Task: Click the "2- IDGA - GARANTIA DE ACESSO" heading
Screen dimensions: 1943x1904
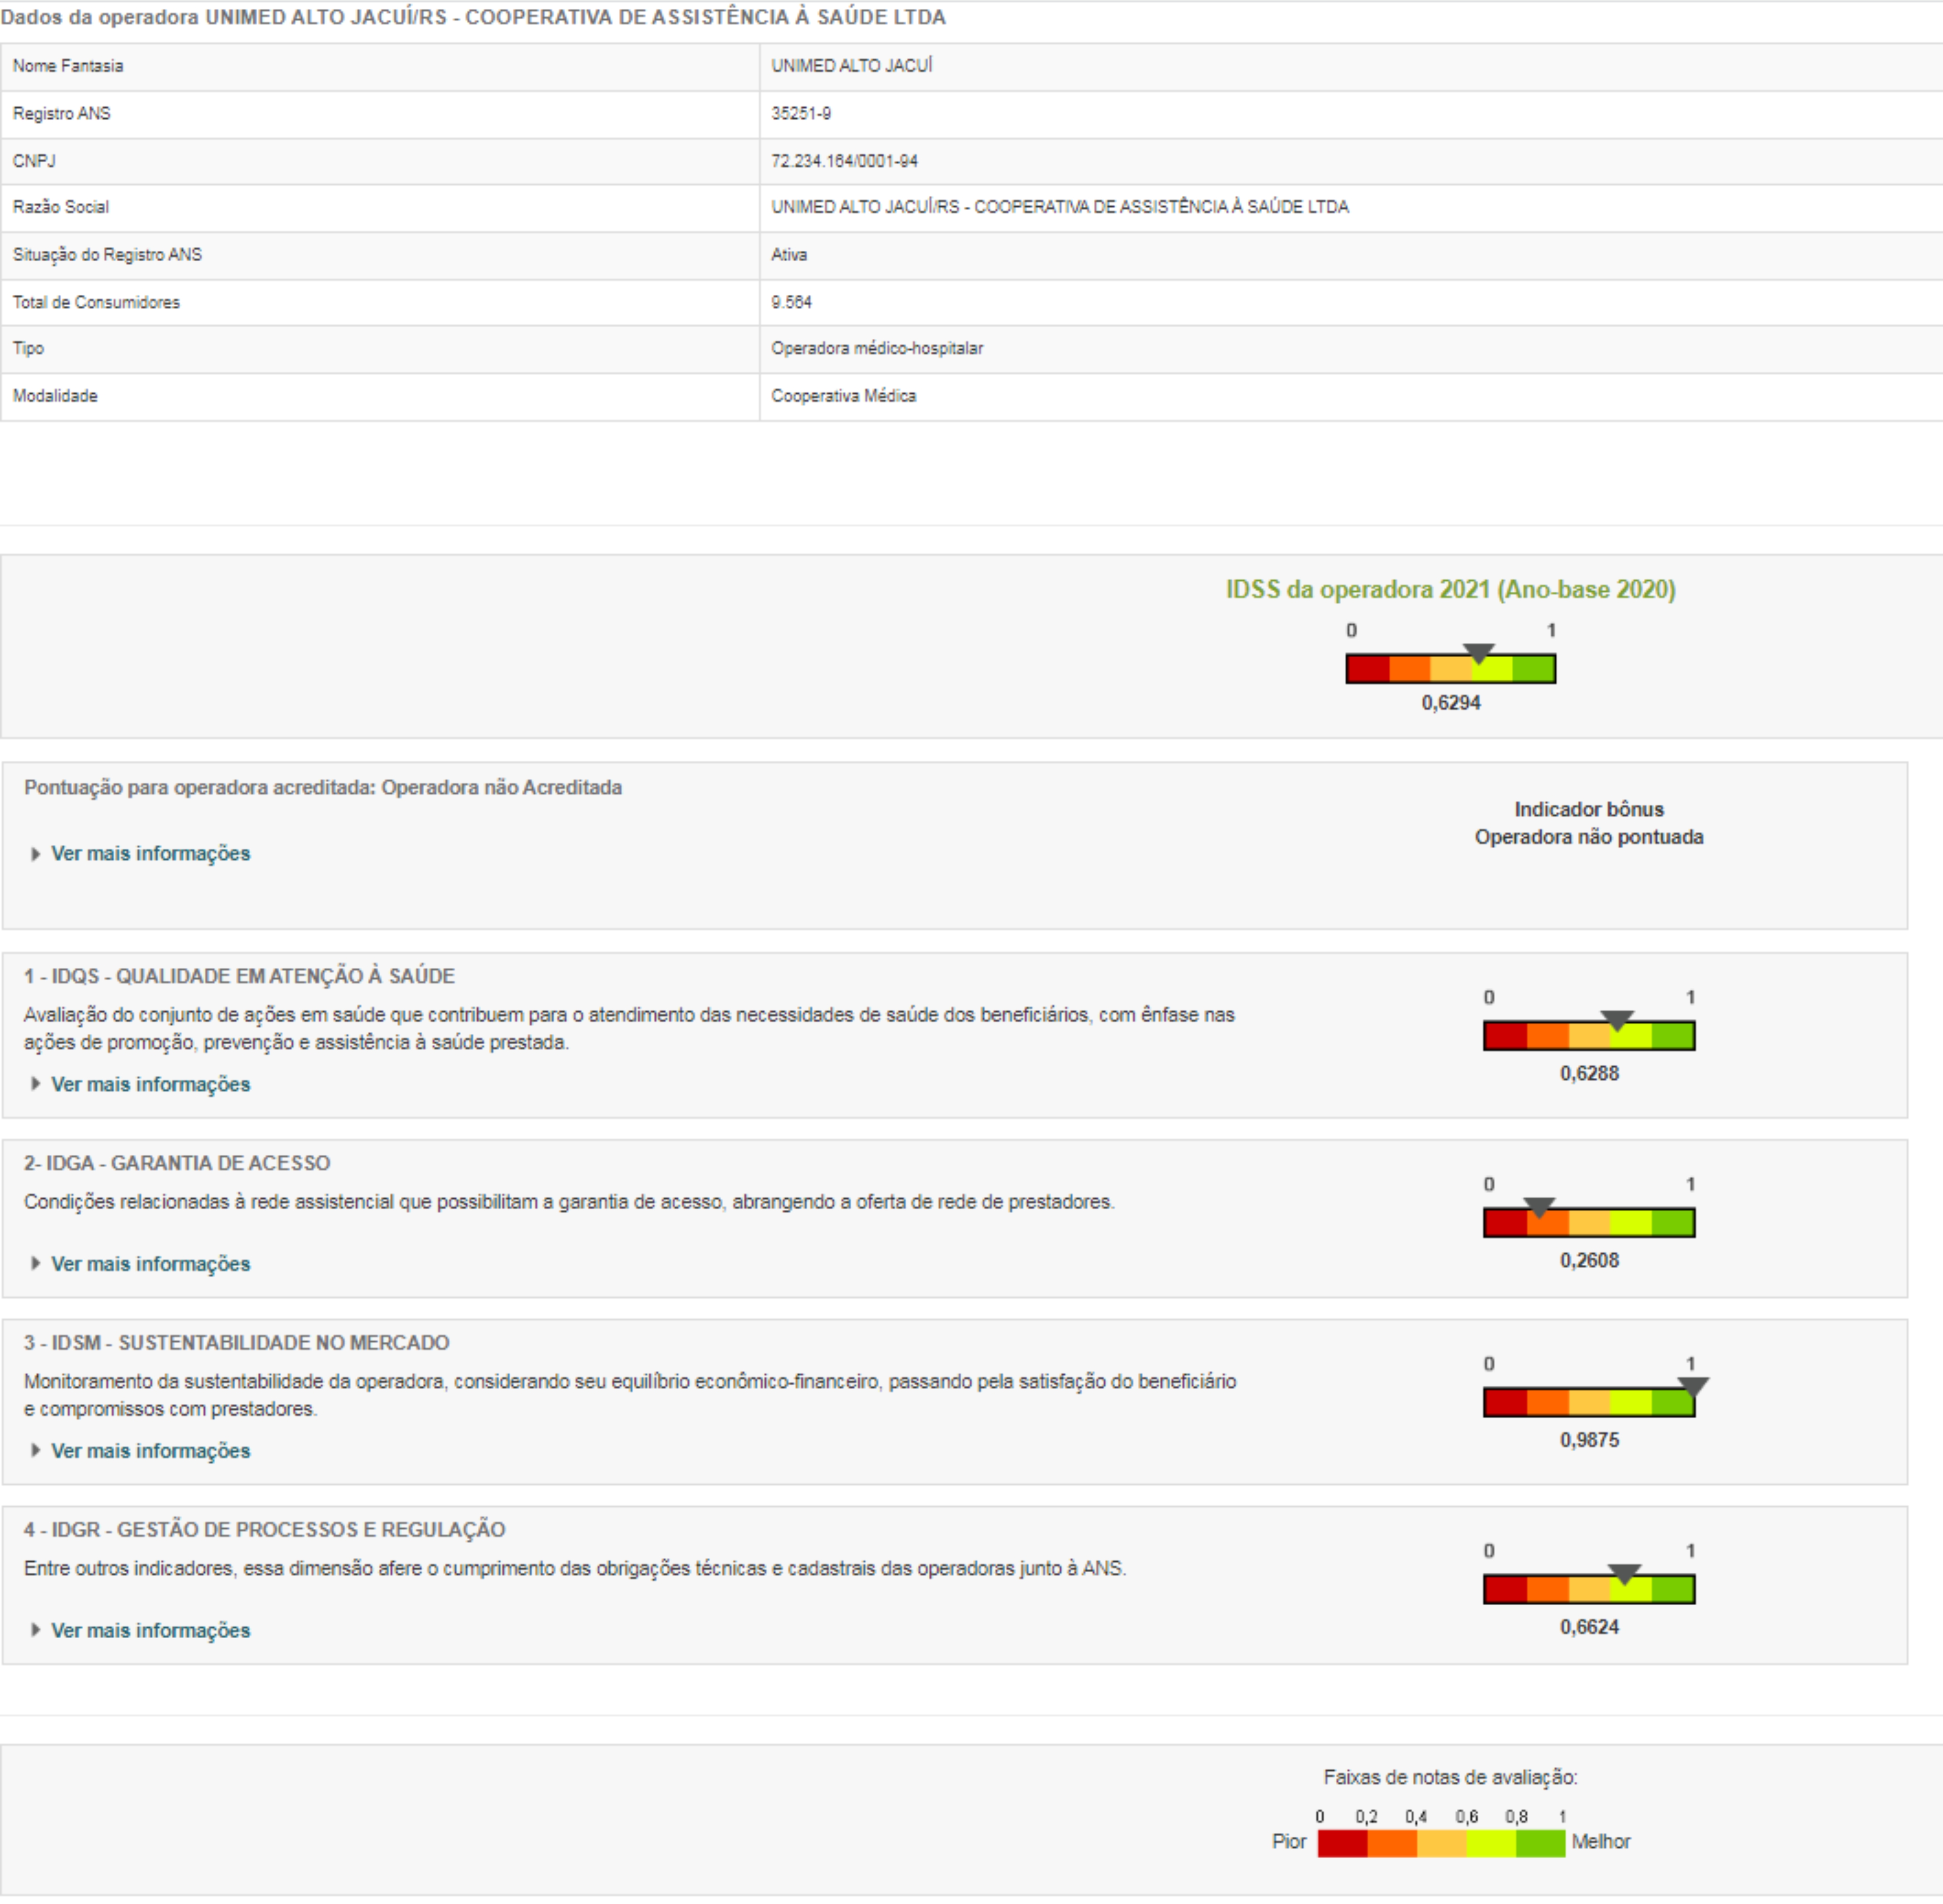Action: (x=177, y=1163)
